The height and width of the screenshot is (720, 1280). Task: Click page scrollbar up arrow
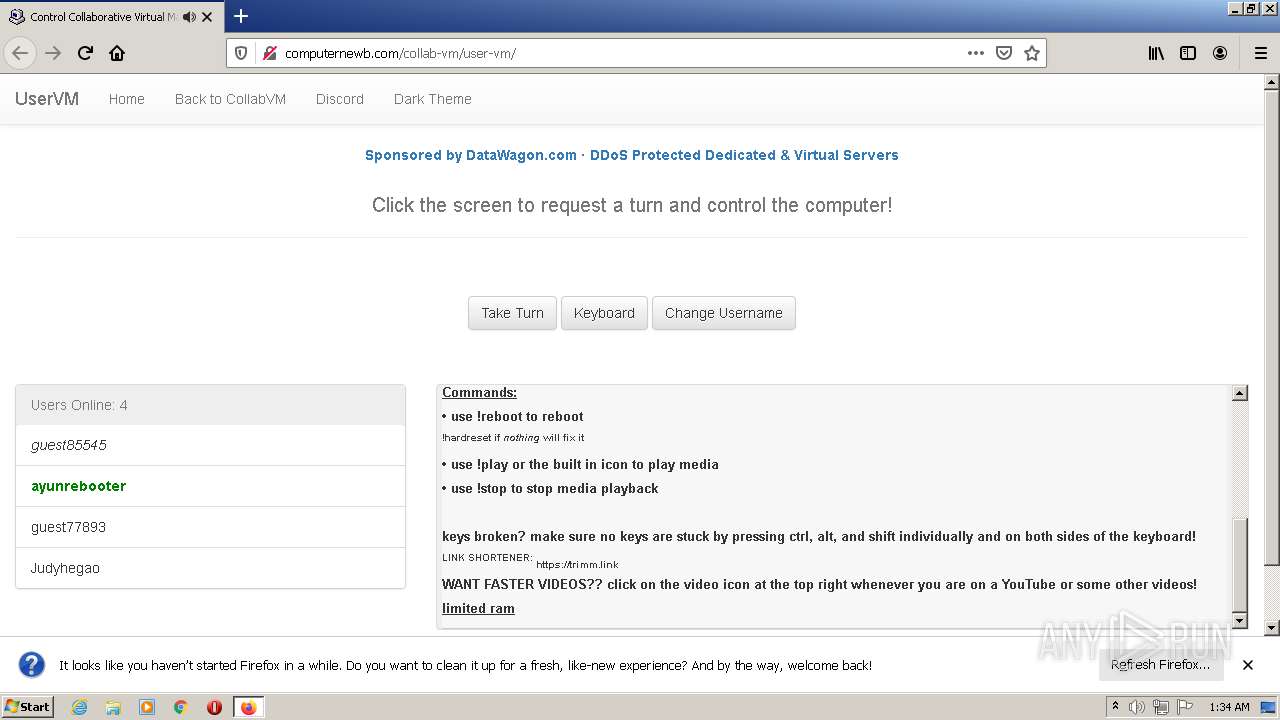coord(1272,82)
